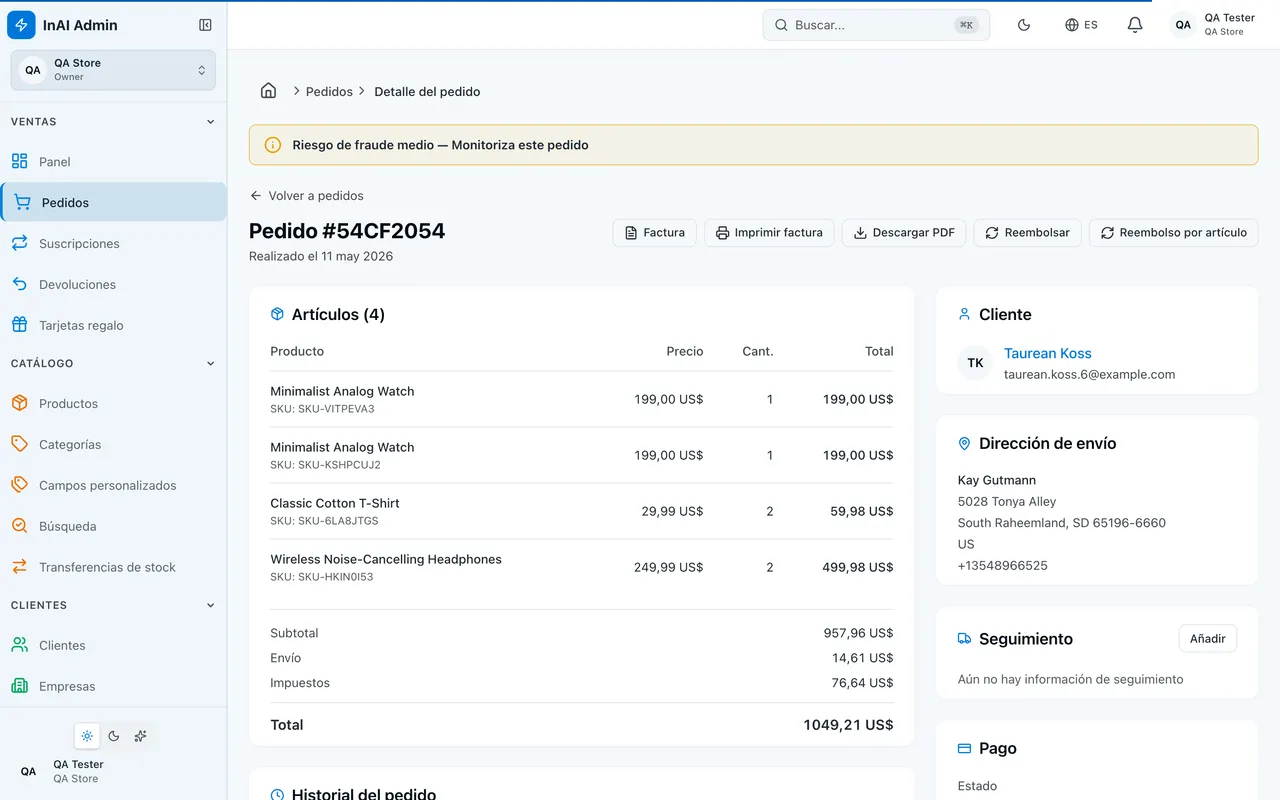The image size is (1280, 800).
Task: Click the Seguimiento truck icon
Action: pyautogui.click(x=964, y=638)
